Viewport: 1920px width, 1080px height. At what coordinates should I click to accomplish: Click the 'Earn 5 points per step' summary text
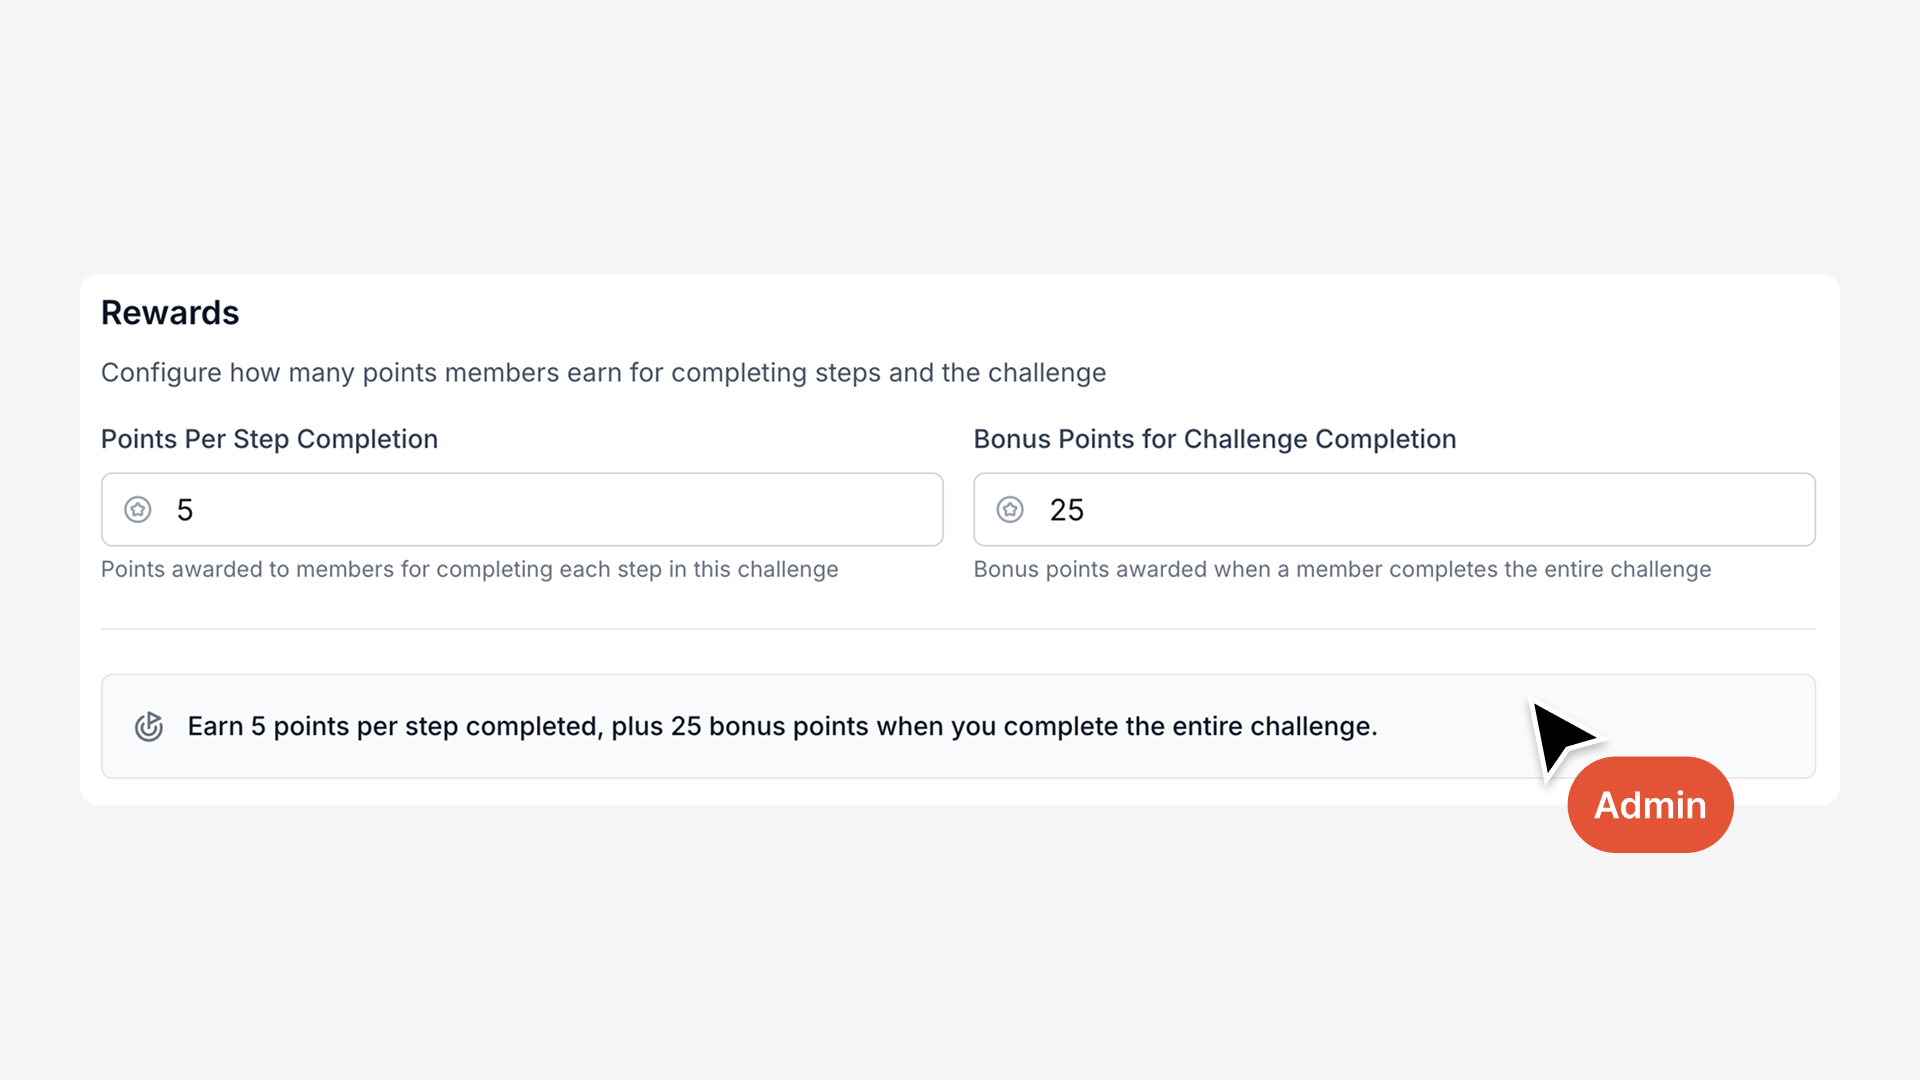point(782,727)
